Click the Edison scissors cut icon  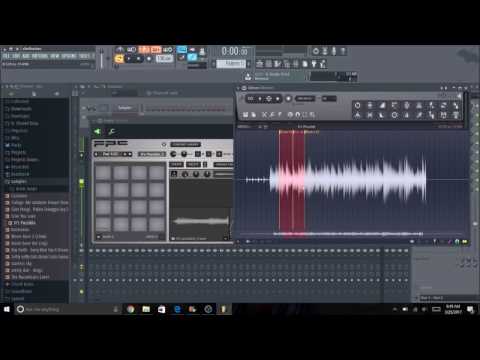tap(264, 115)
